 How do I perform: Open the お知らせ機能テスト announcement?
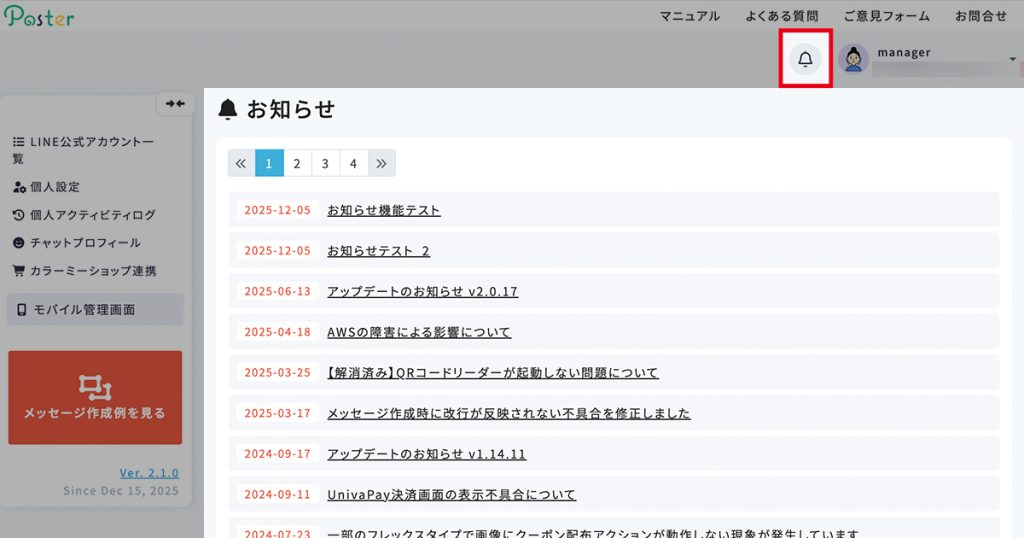pos(383,210)
